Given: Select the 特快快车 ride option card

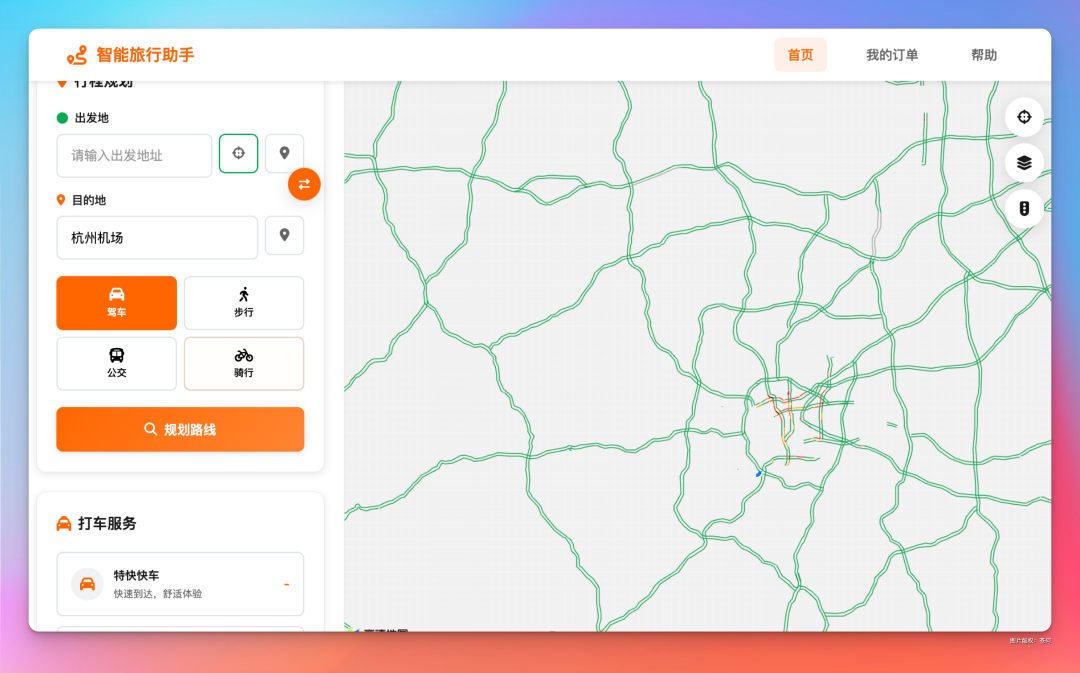Looking at the screenshot, I should click(180, 584).
